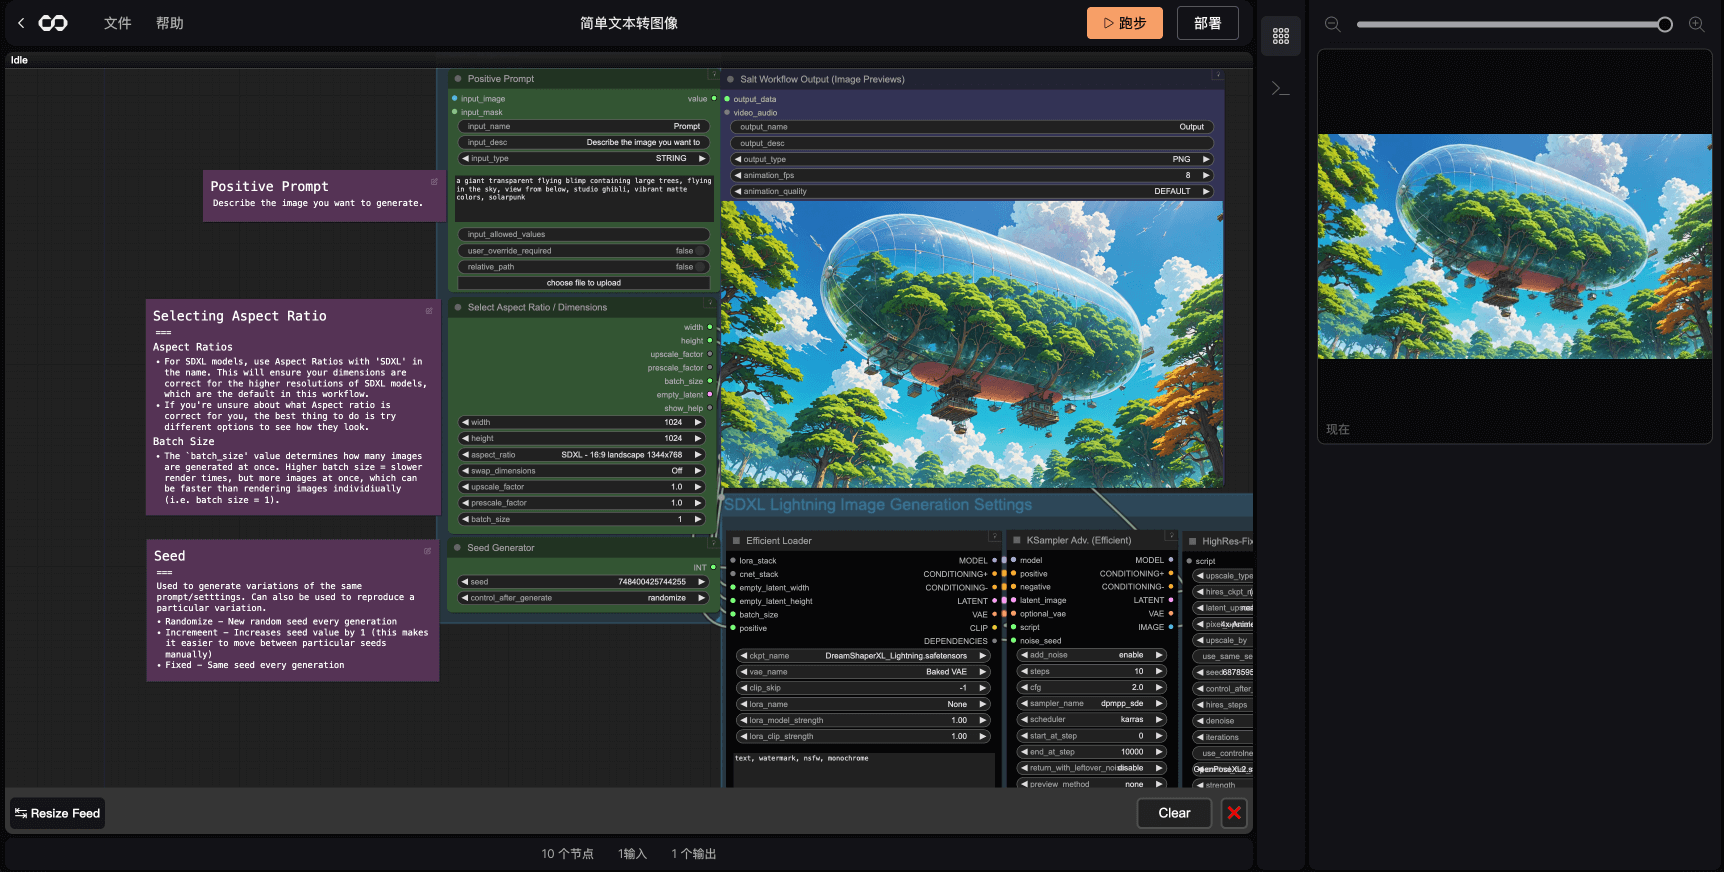
Task: Go back with the left chevron arrow
Action: (21, 23)
